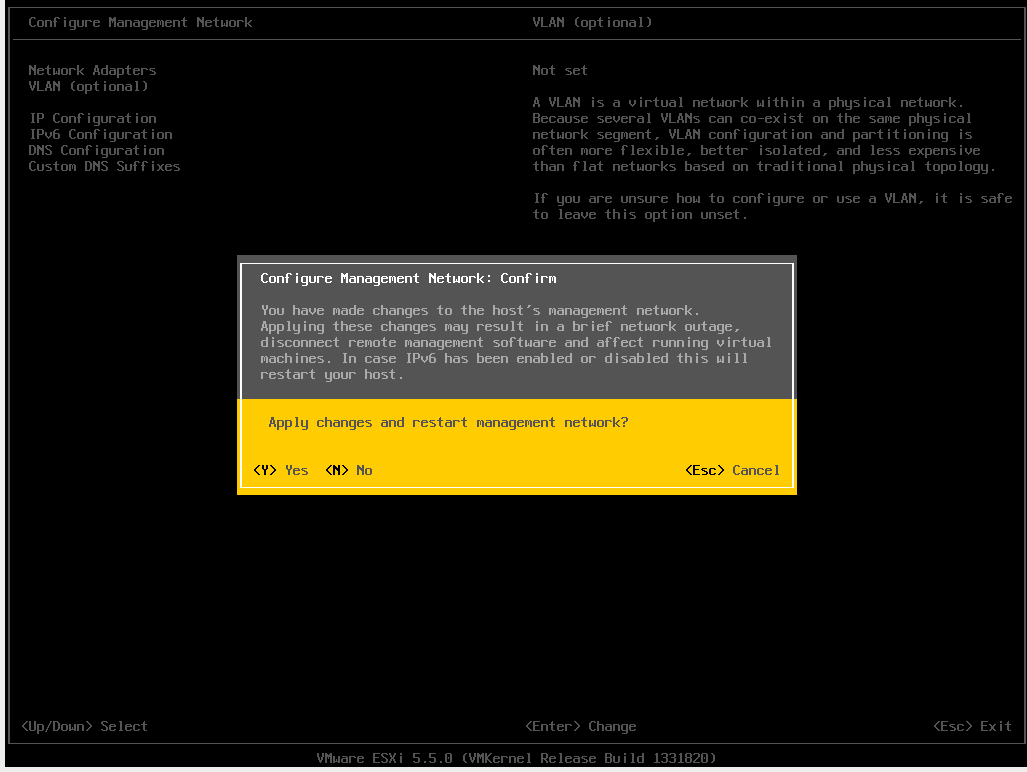Viewport: 1027px width, 772px height.
Task: Click the Enter Change hint at bottom
Action: click(x=580, y=726)
